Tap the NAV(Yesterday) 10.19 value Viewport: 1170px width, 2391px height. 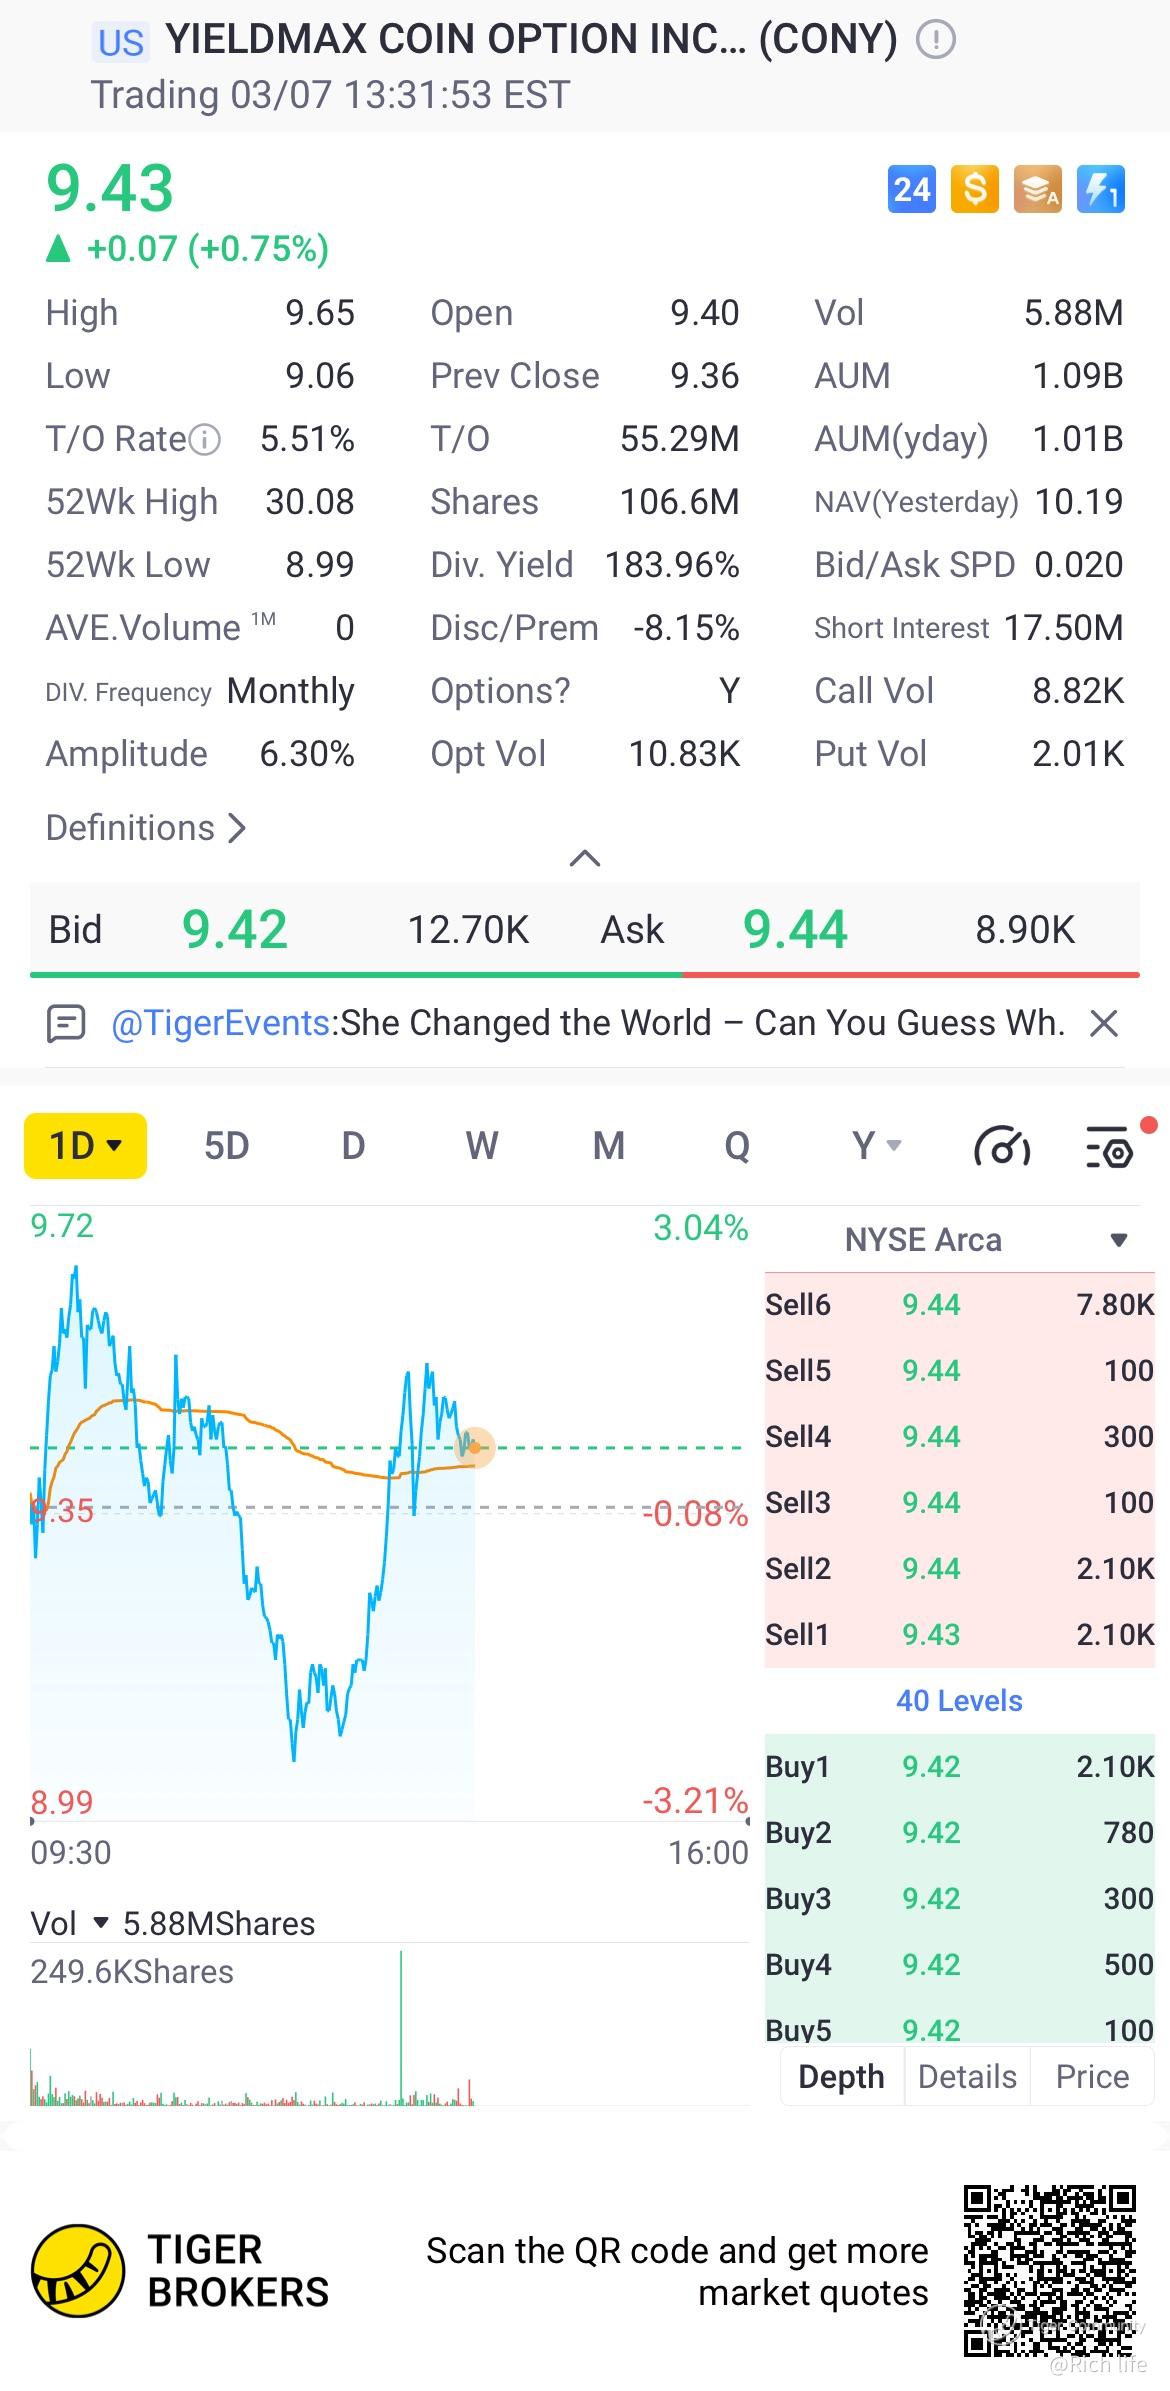pos(1079,502)
